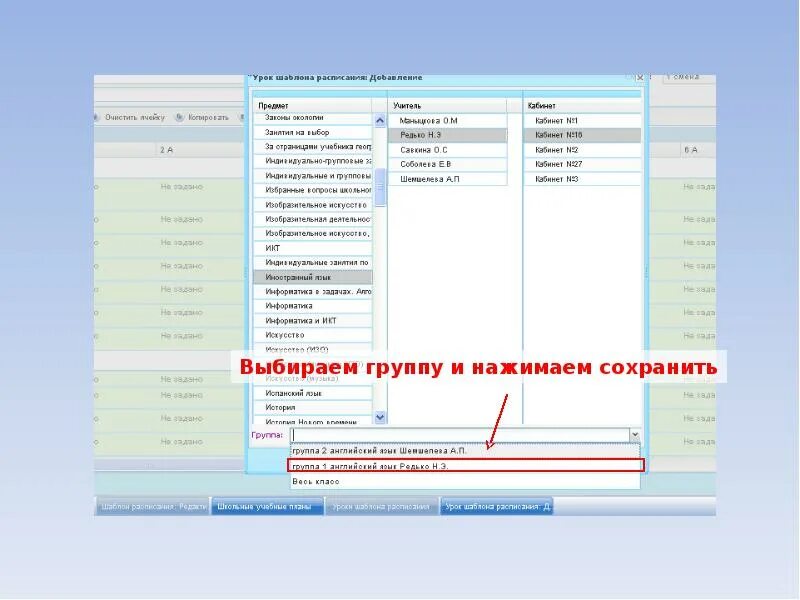This screenshot has height=600, width=800.
Task: Select subject За страницами учебника
Action: (x=313, y=147)
